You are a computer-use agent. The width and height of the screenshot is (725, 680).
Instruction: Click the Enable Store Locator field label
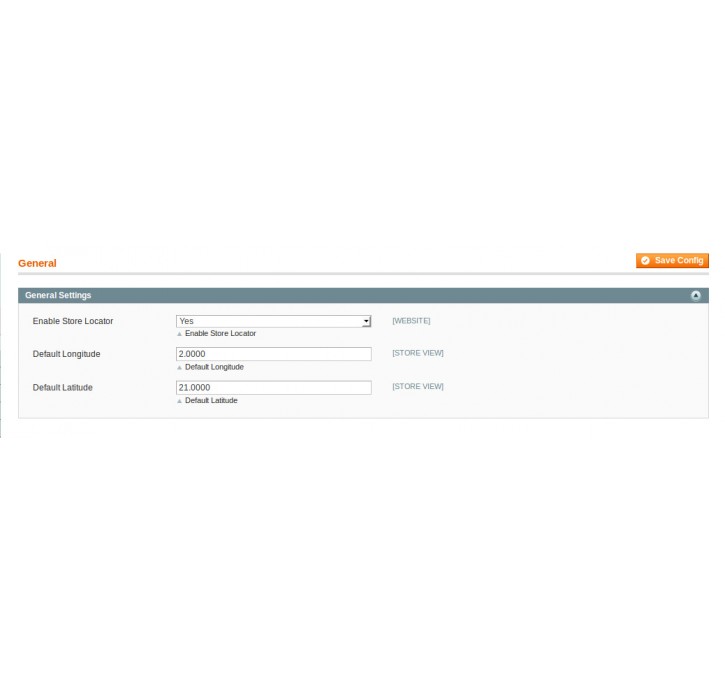(x=73, y=321)
